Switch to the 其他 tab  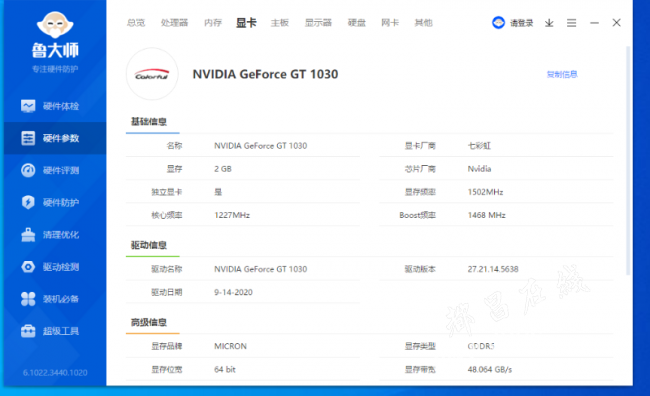pos(423,23)
